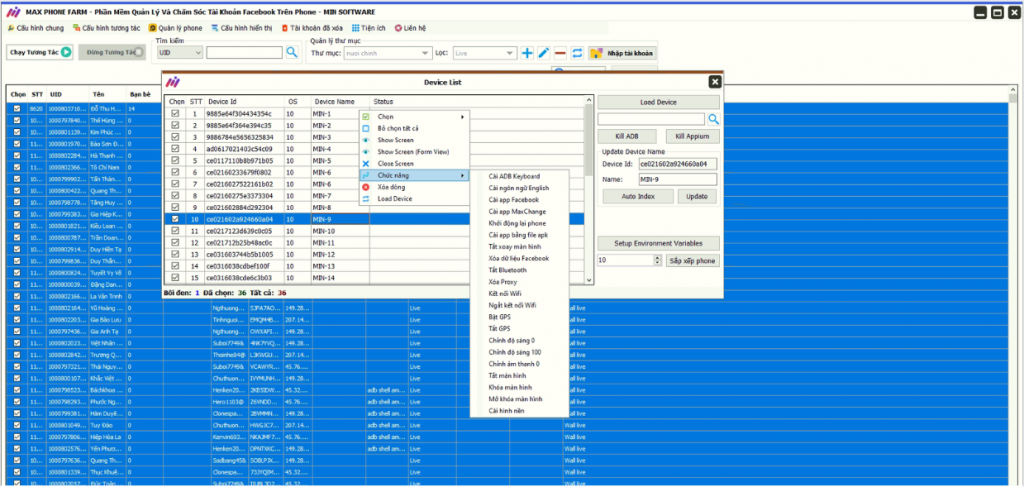Close the Device List dialog

[x=715, y=82]
